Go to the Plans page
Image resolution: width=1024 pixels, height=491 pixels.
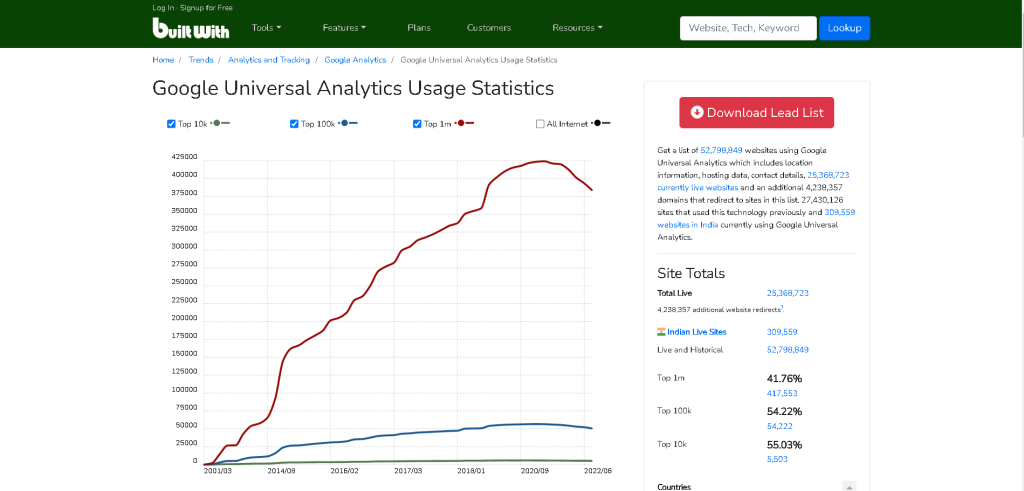tap(419, 28)
